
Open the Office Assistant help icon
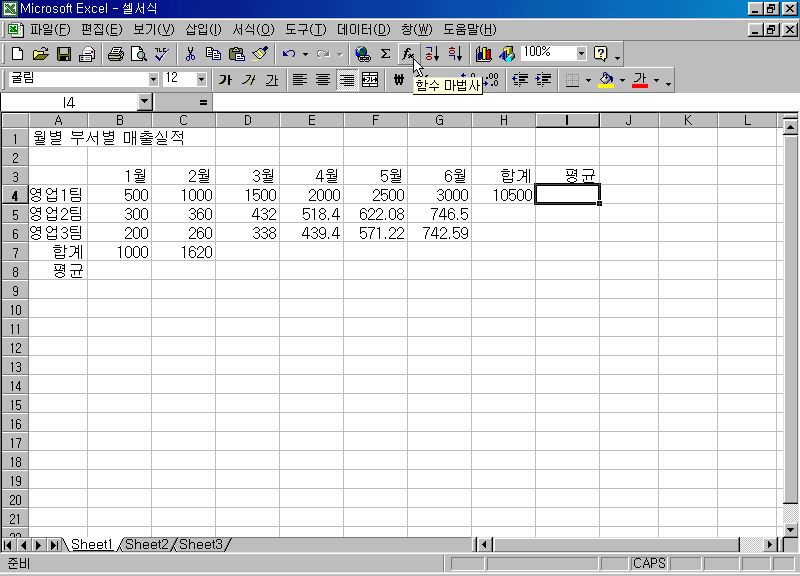(601, 54)
